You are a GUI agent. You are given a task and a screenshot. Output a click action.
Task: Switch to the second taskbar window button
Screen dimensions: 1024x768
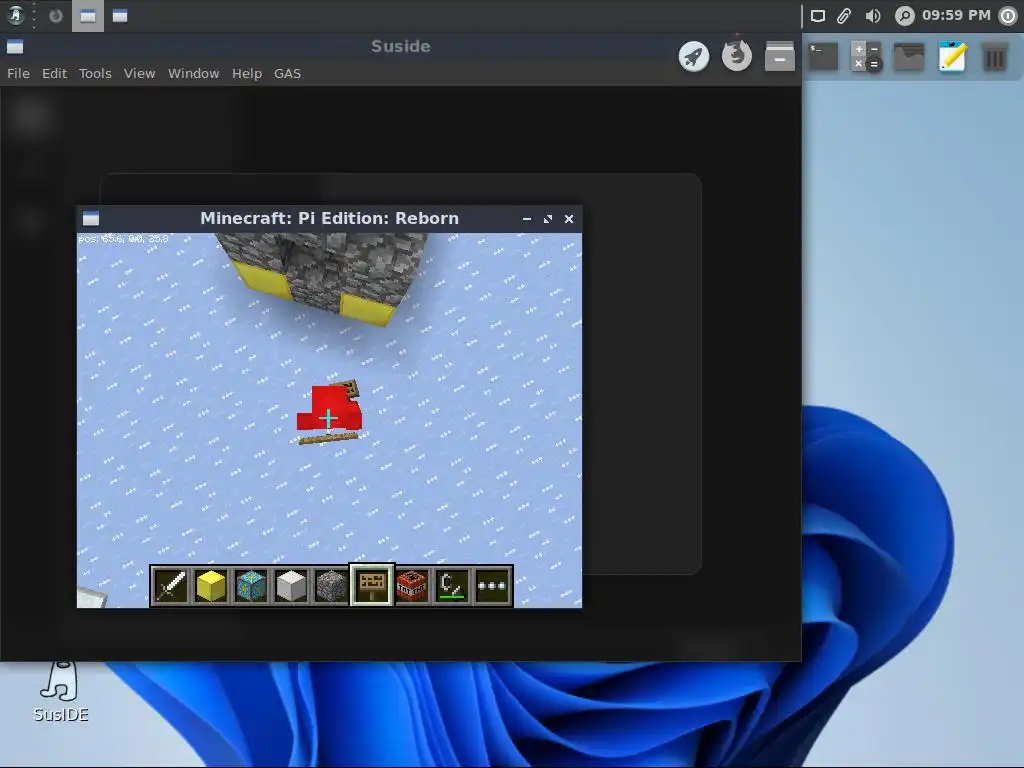120,16
